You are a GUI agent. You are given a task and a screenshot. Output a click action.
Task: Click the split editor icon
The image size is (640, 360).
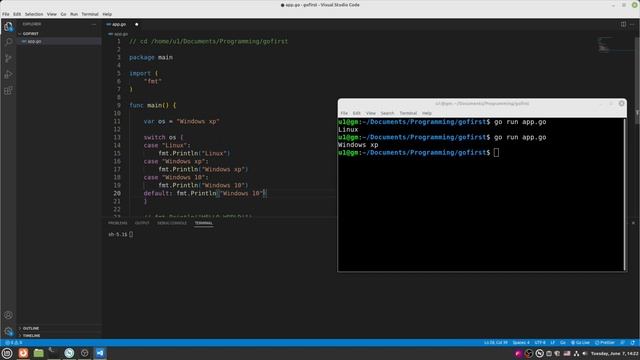[623, 24]
